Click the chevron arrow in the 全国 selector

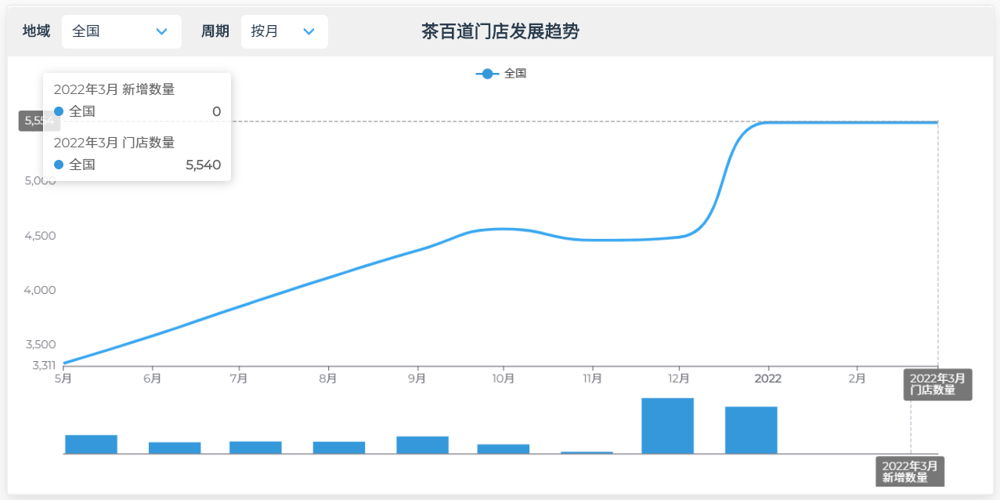pos(162,32)
